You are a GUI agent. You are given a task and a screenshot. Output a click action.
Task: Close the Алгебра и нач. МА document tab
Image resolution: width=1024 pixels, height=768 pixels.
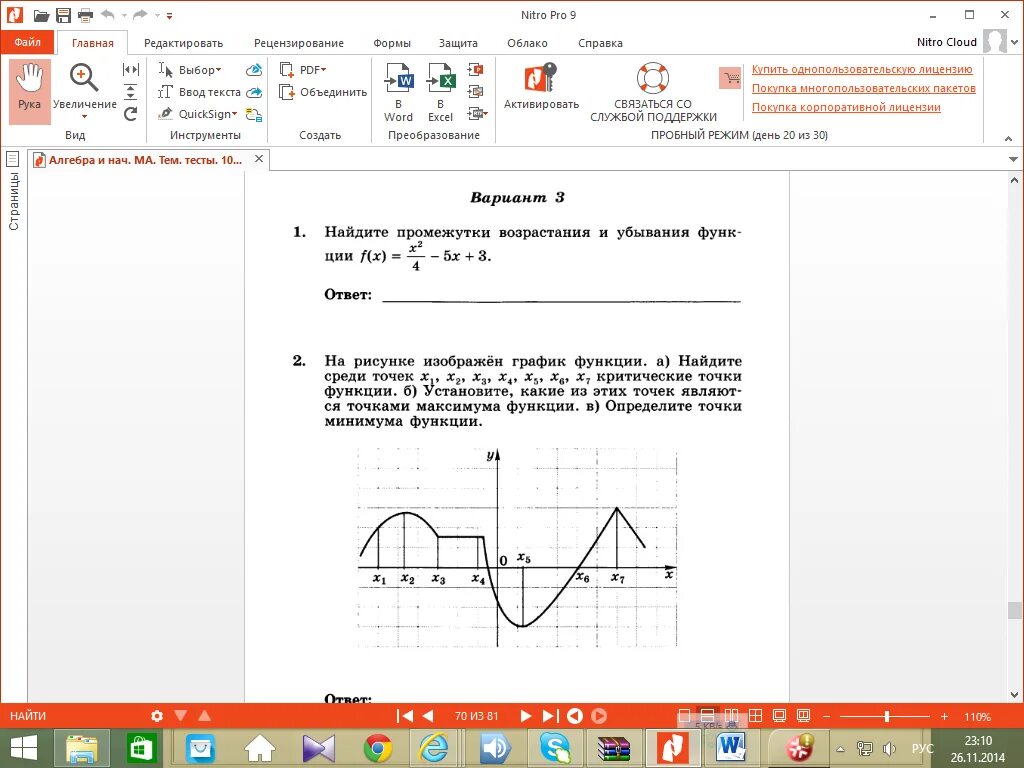pyautogui.click(x=259, y=159)
